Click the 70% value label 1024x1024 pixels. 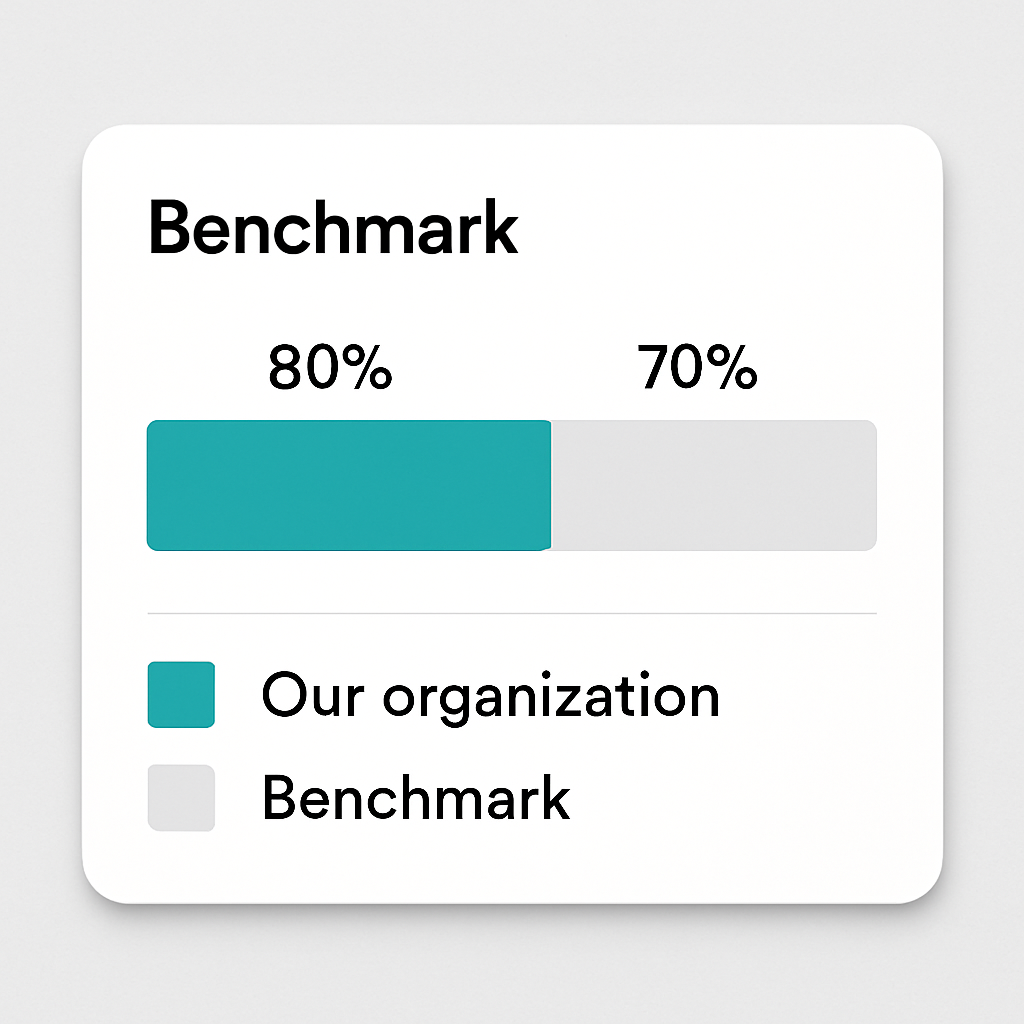698,369
